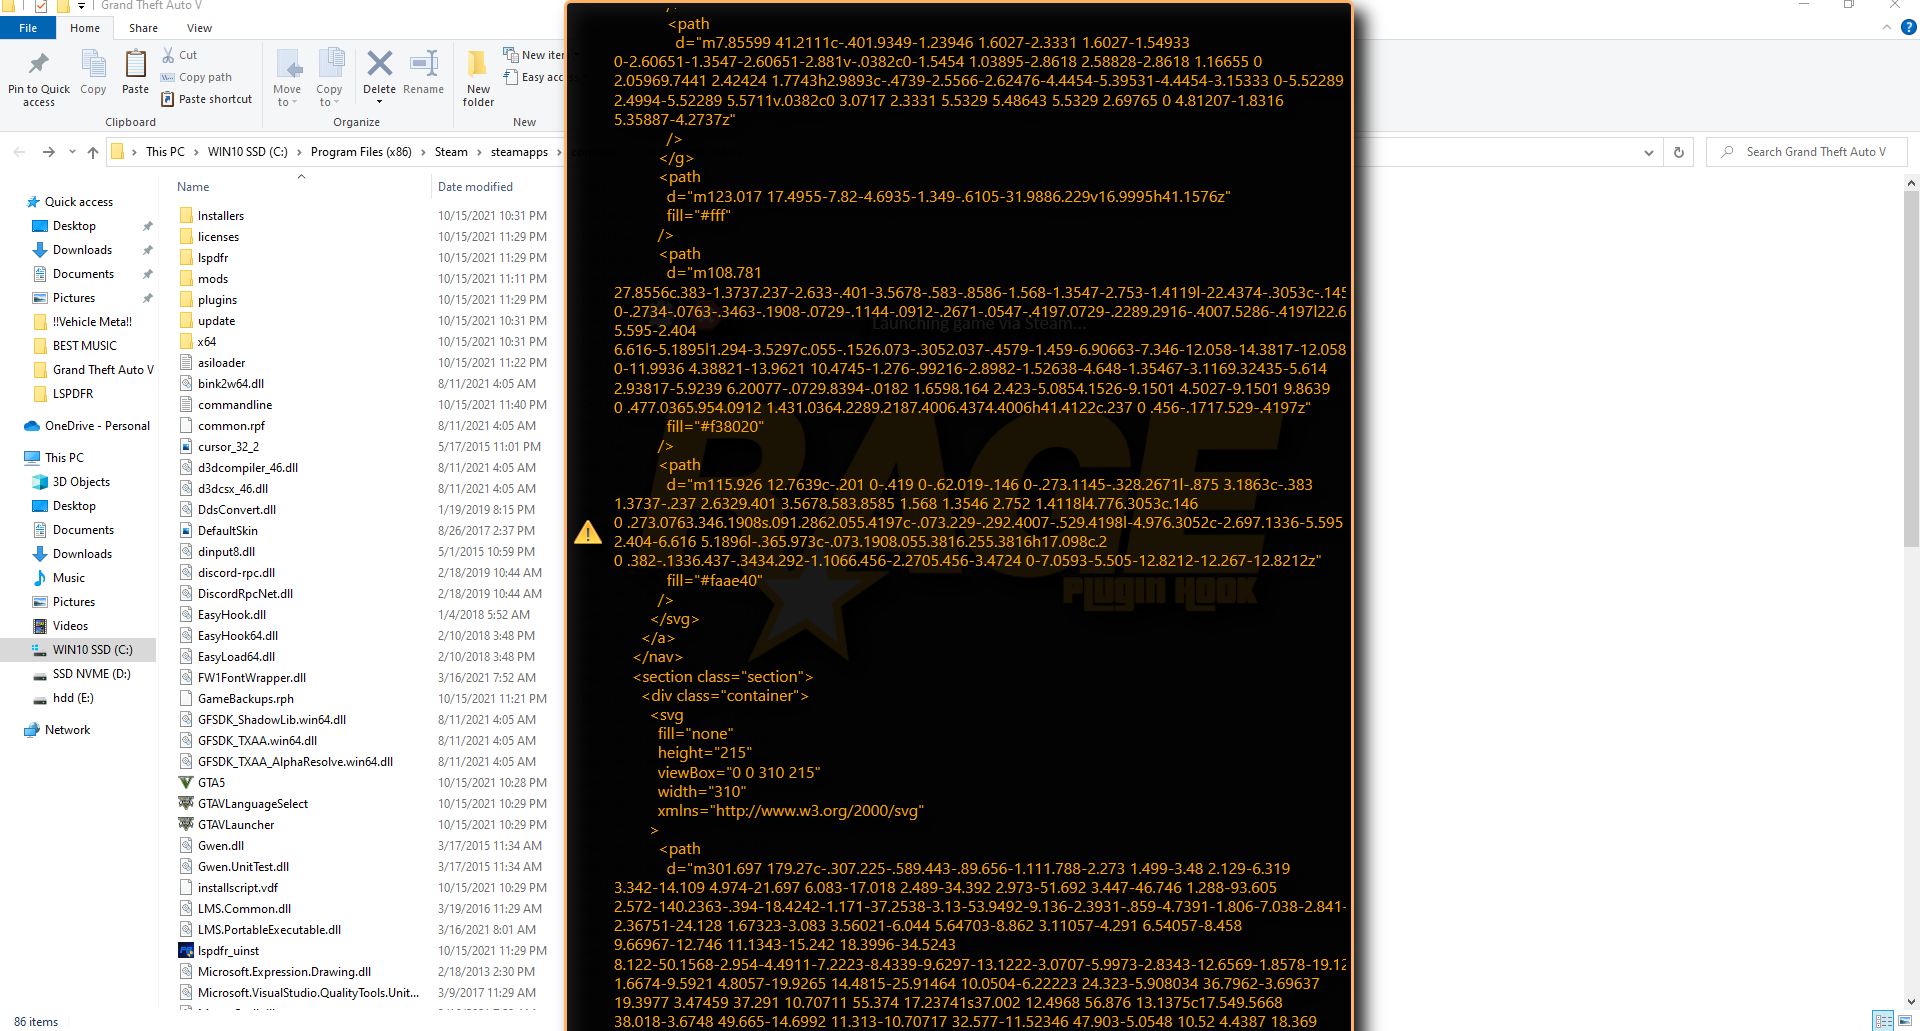
Task: Go back with the Back arrow
Action: [19, 152]
